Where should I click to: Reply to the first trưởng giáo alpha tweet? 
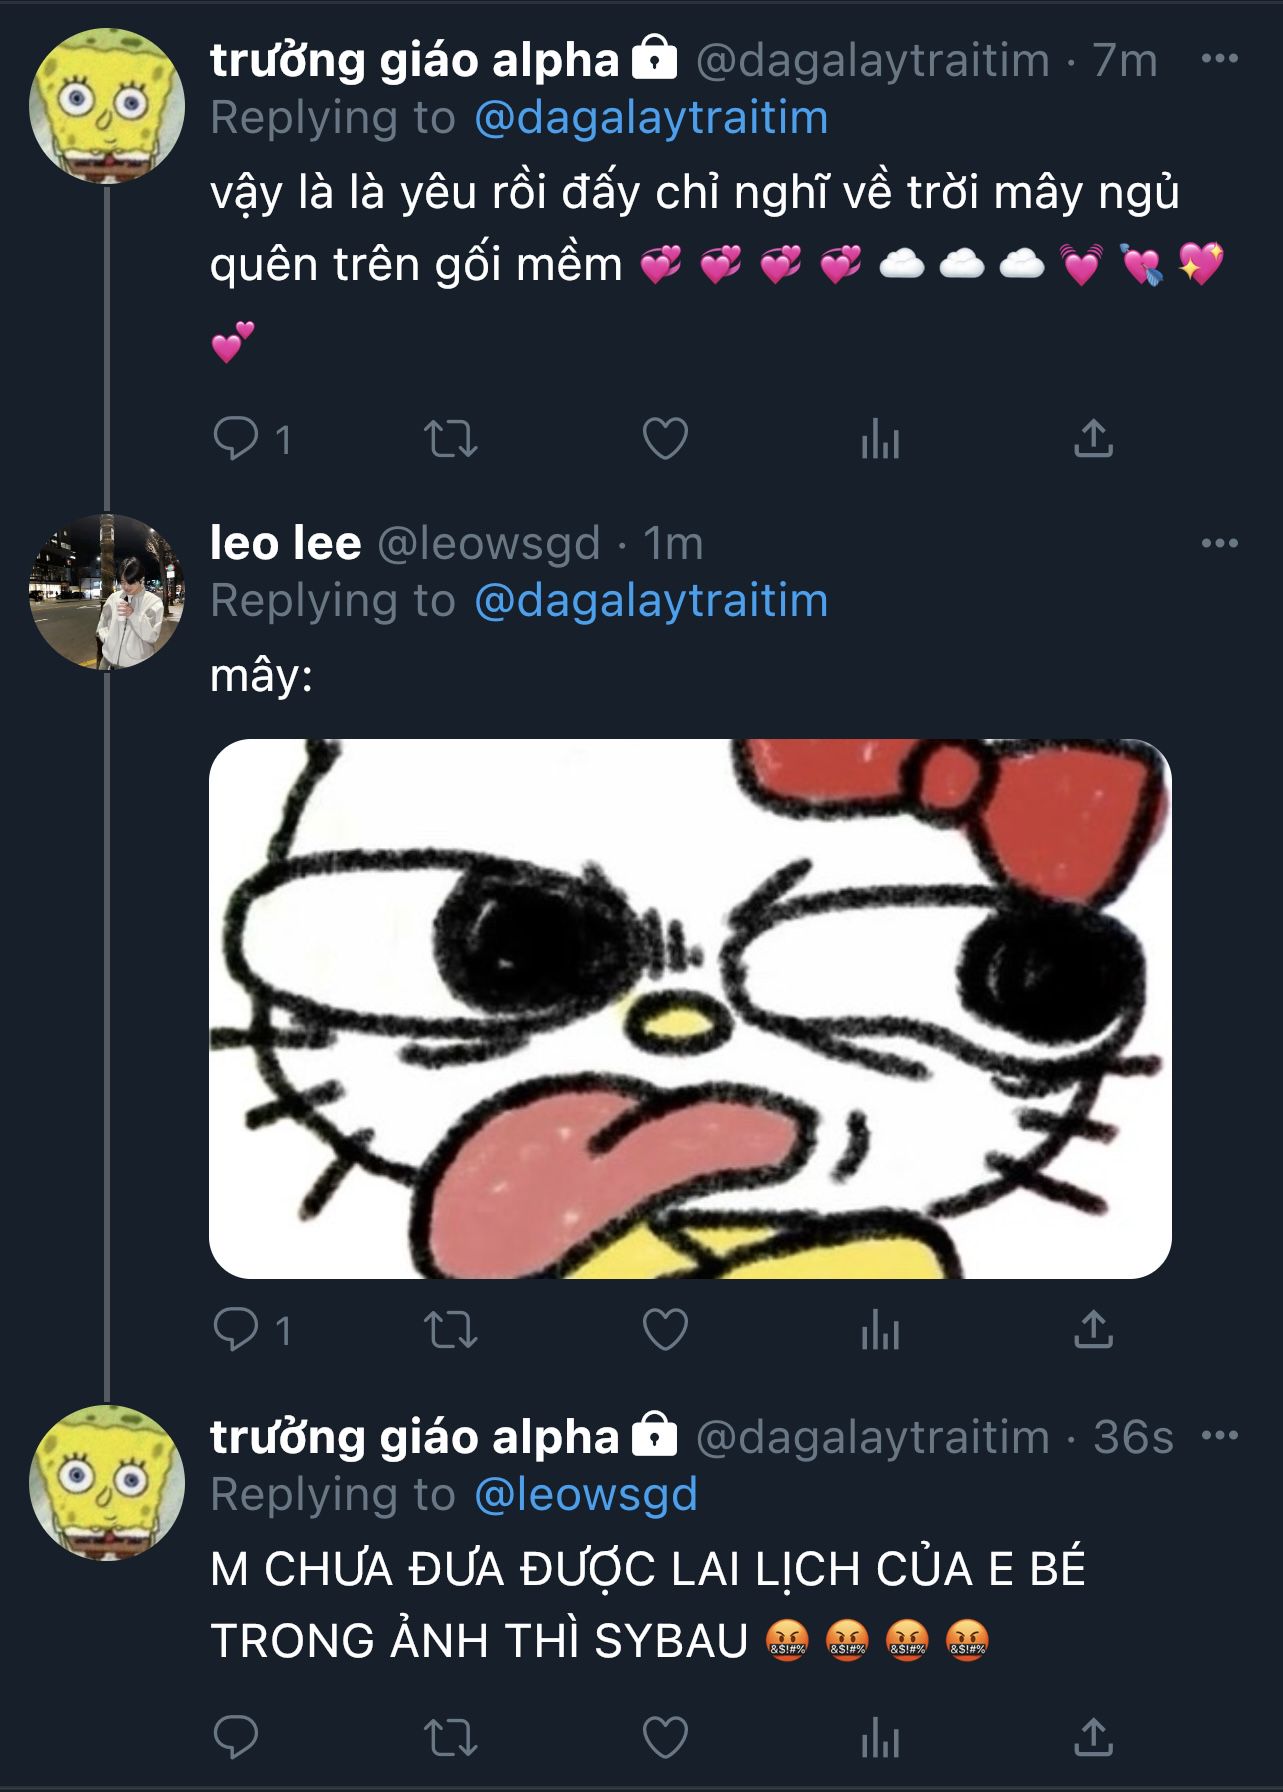[x=236, y=438]
